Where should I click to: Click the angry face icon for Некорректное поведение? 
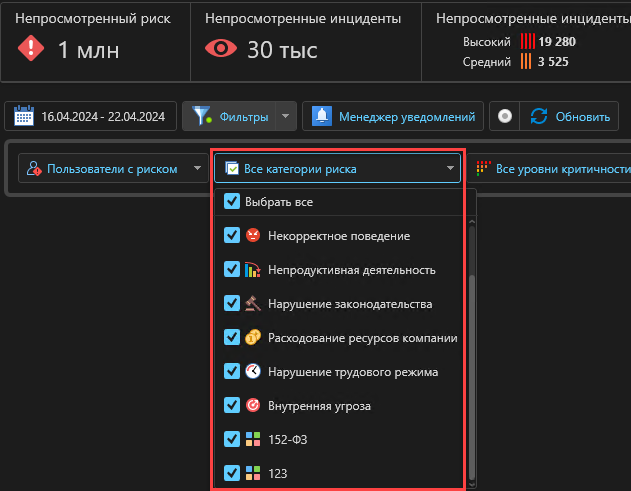(253, 235)
